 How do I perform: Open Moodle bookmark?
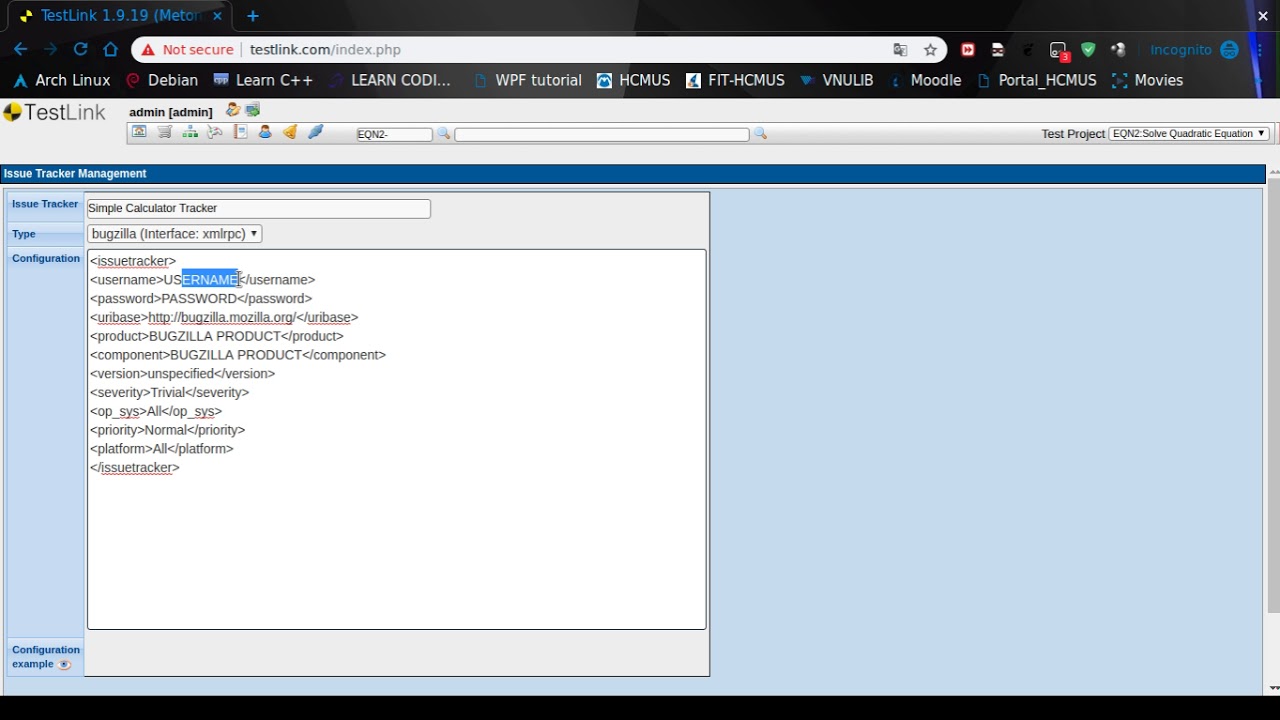(925, 80)
